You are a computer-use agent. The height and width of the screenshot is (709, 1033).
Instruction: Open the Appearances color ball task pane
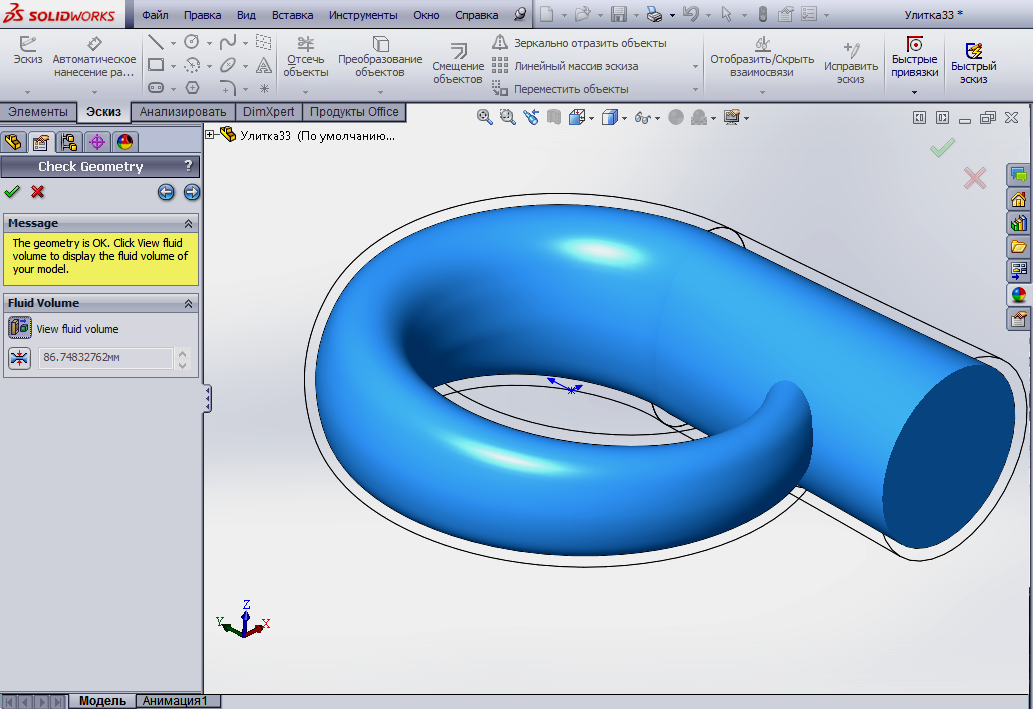click(x=1019, y=295)
